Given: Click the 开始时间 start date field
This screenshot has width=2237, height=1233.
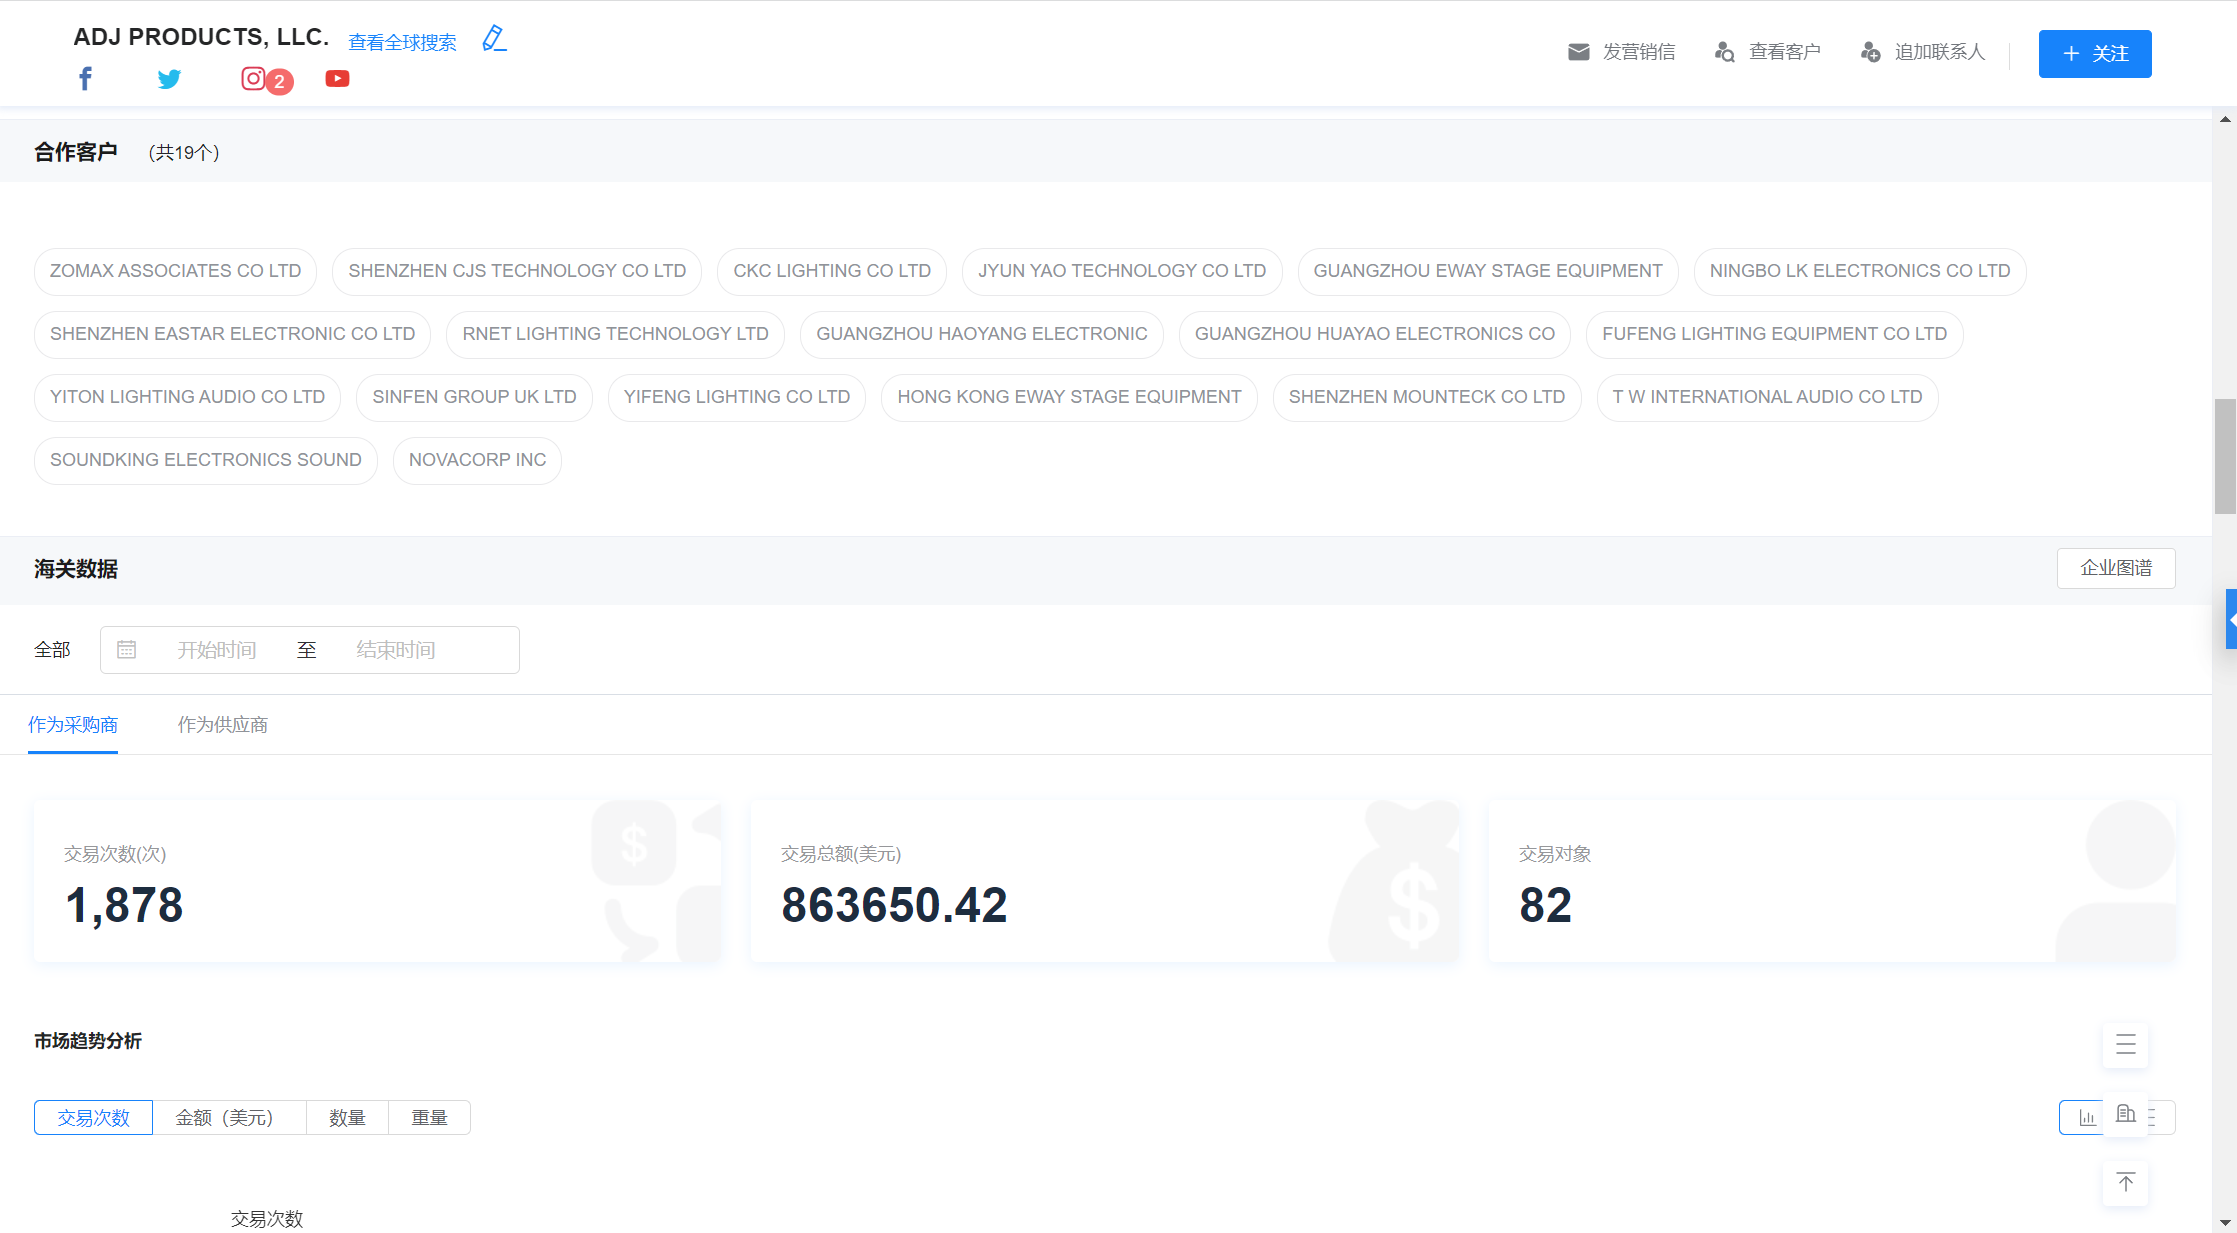Looking at the screenshot, I should point(217,650).
